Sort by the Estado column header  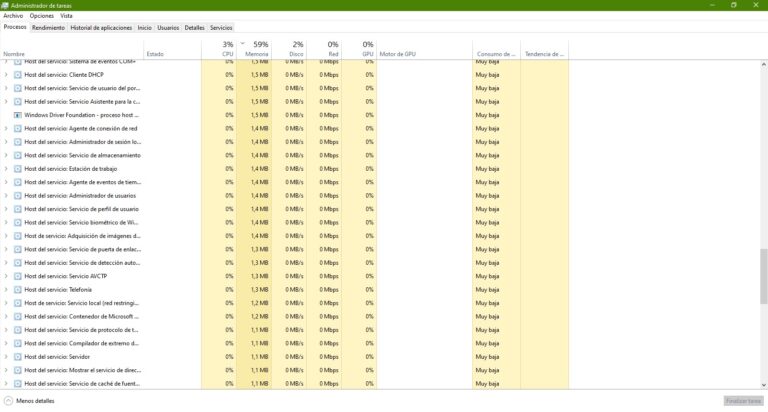pos(172,49)
